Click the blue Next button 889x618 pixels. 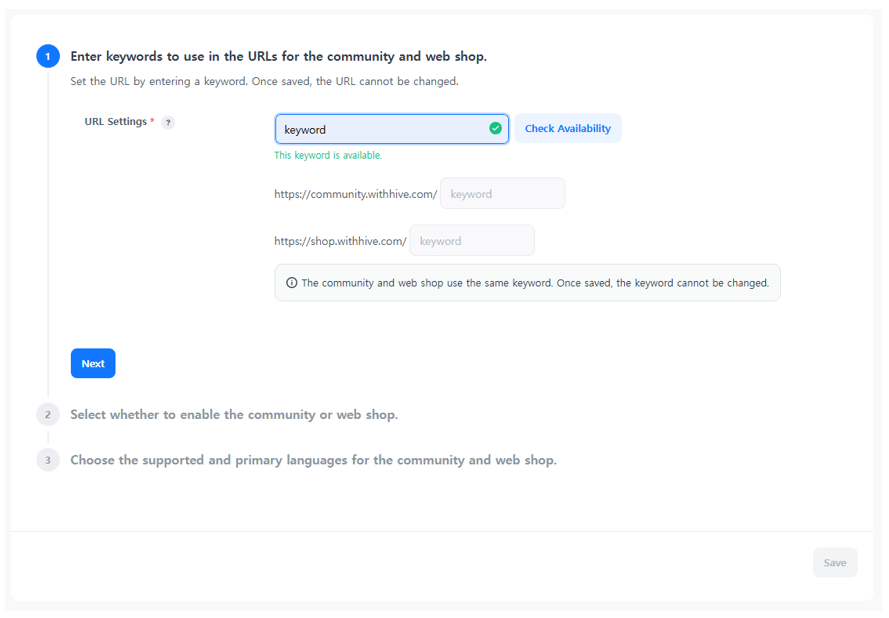[93, 363]
